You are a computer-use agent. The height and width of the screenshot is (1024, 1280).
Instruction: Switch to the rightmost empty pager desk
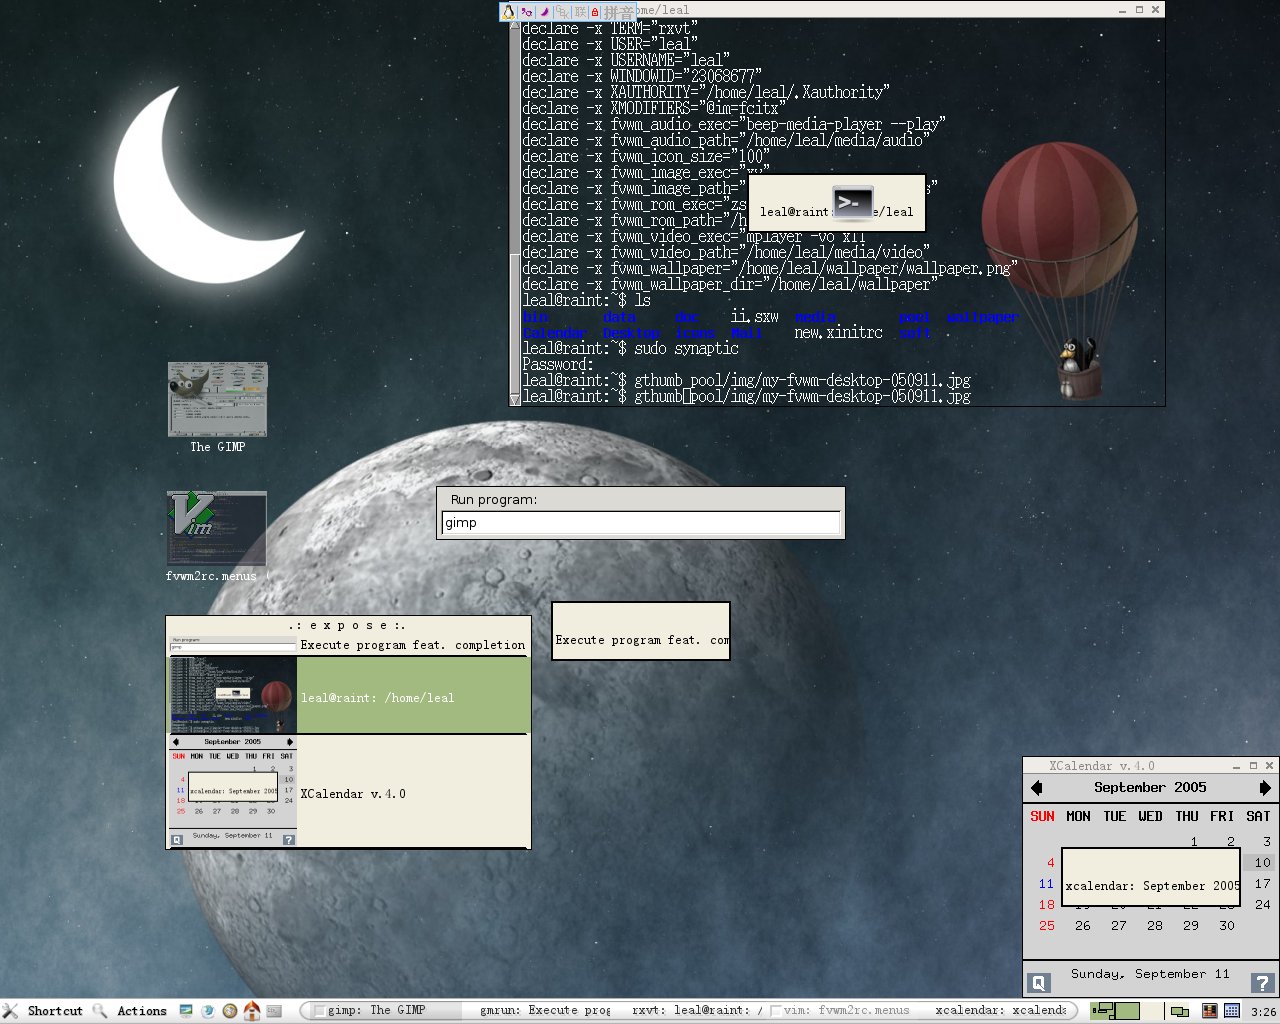click(x=1153, y=1011)
